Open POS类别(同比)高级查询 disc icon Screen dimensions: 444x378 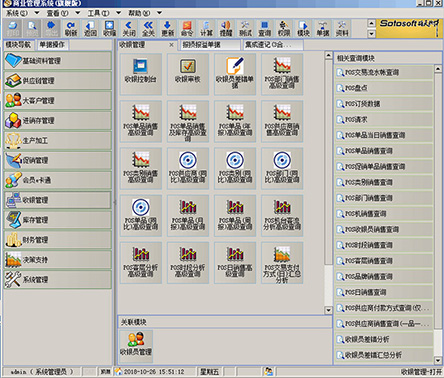point(235,169)
